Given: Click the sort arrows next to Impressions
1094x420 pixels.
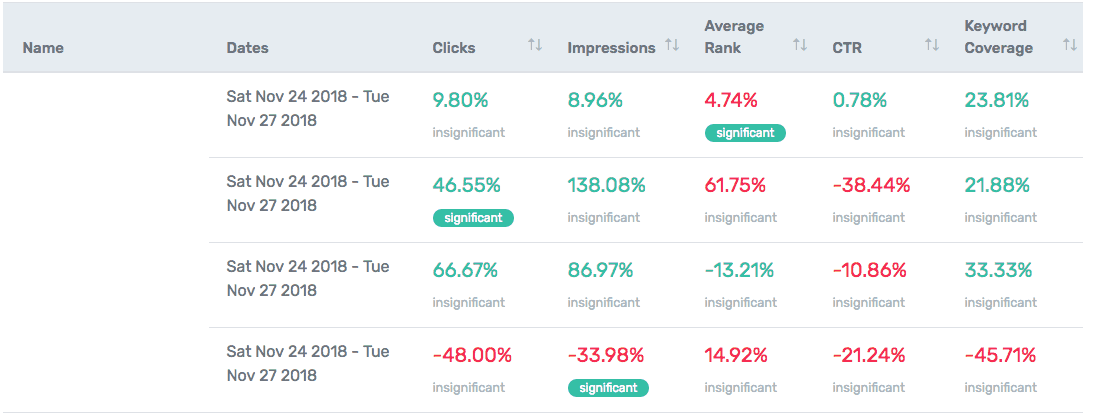Looking at the screenshot, I should pos(672,46).
